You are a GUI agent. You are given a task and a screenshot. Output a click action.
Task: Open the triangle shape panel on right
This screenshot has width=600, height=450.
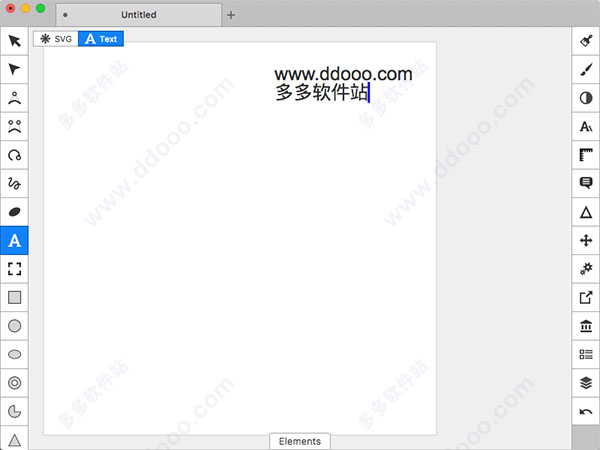(x=585, y=212)
